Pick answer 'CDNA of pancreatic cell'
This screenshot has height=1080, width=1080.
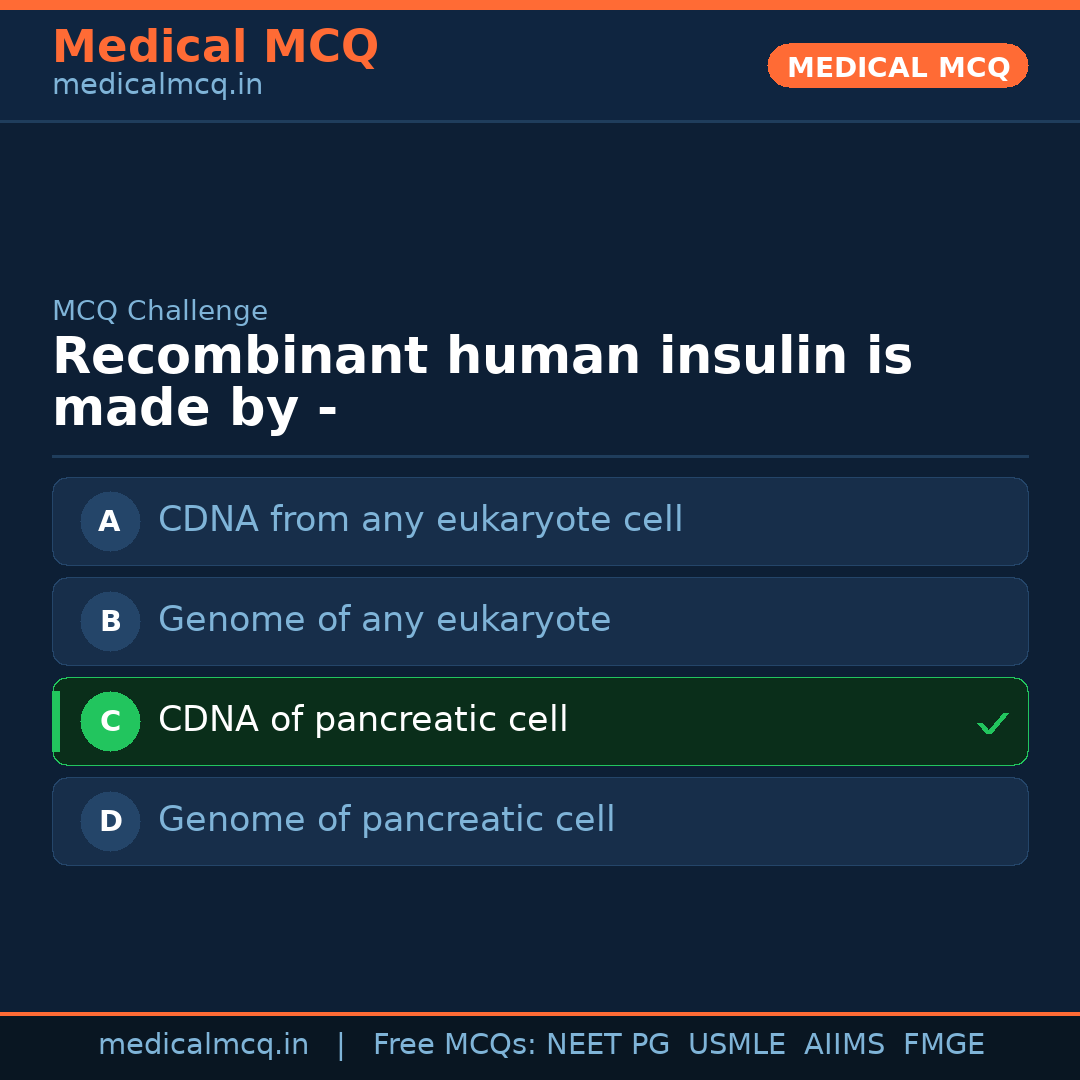coord(363,720)
